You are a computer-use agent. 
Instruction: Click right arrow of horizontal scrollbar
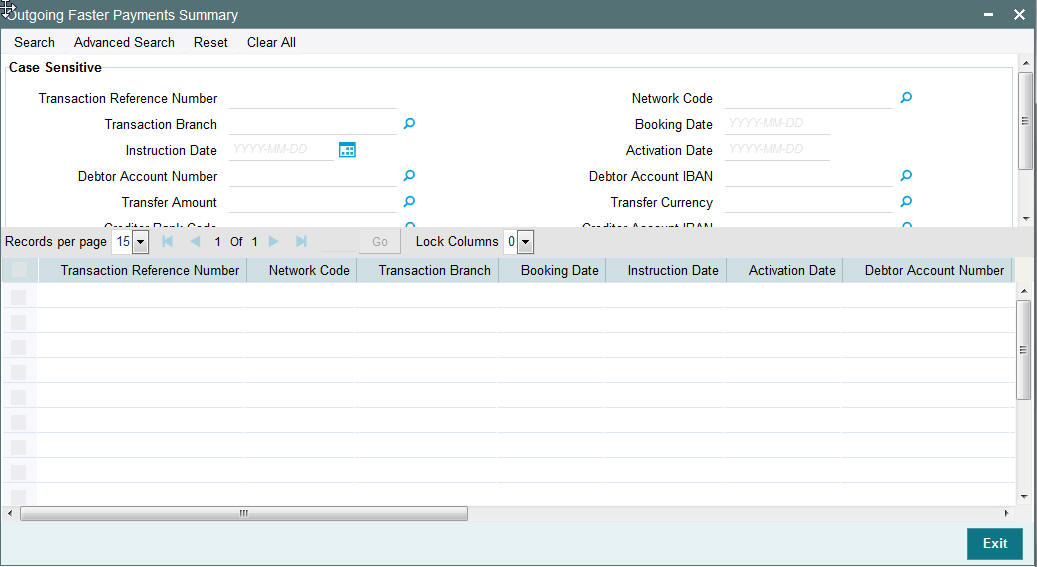tap(1007, 513)
